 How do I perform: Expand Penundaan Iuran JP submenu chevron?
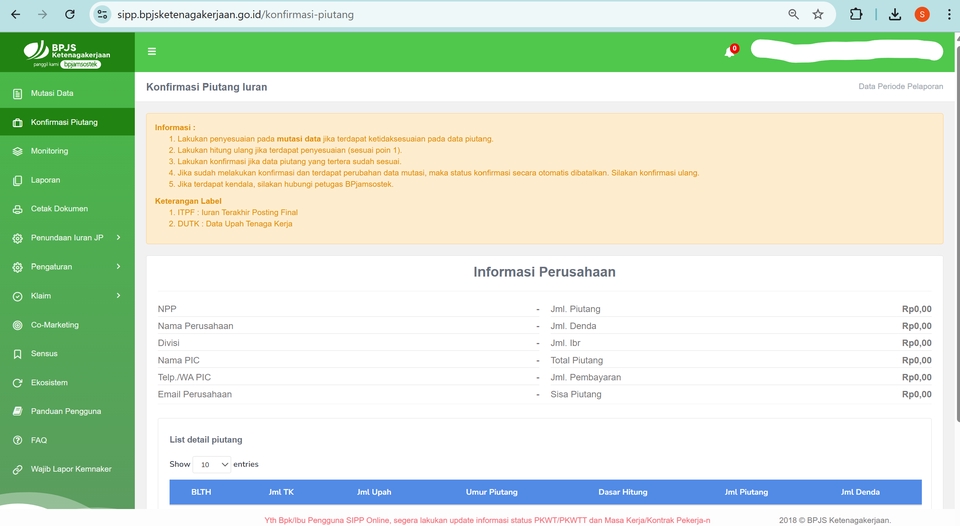tap(118, 238)
